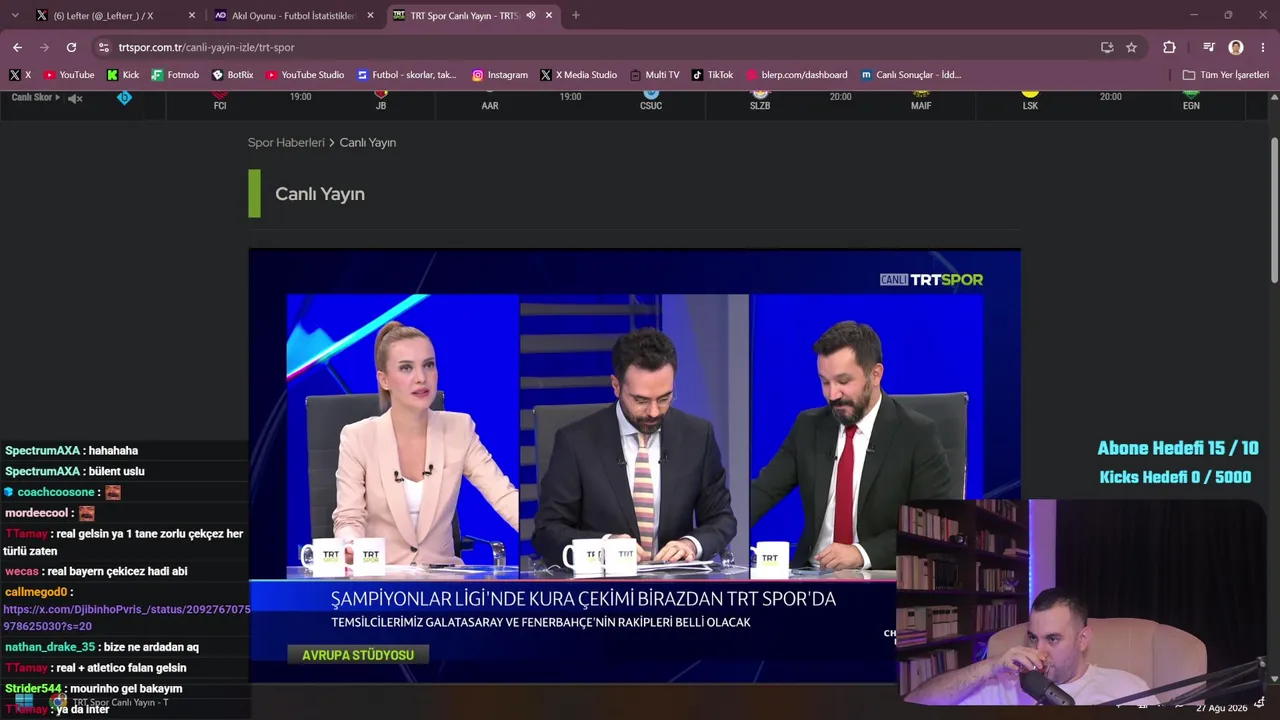Close the Akıl Oyunu tab
Image resolution: width=1280 pixels, height=720 pixels.
click(370, 15)
